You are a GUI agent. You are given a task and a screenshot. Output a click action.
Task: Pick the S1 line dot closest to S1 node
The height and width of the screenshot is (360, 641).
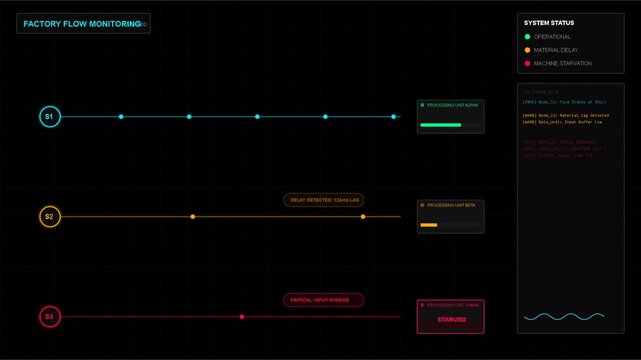[121, 116]
